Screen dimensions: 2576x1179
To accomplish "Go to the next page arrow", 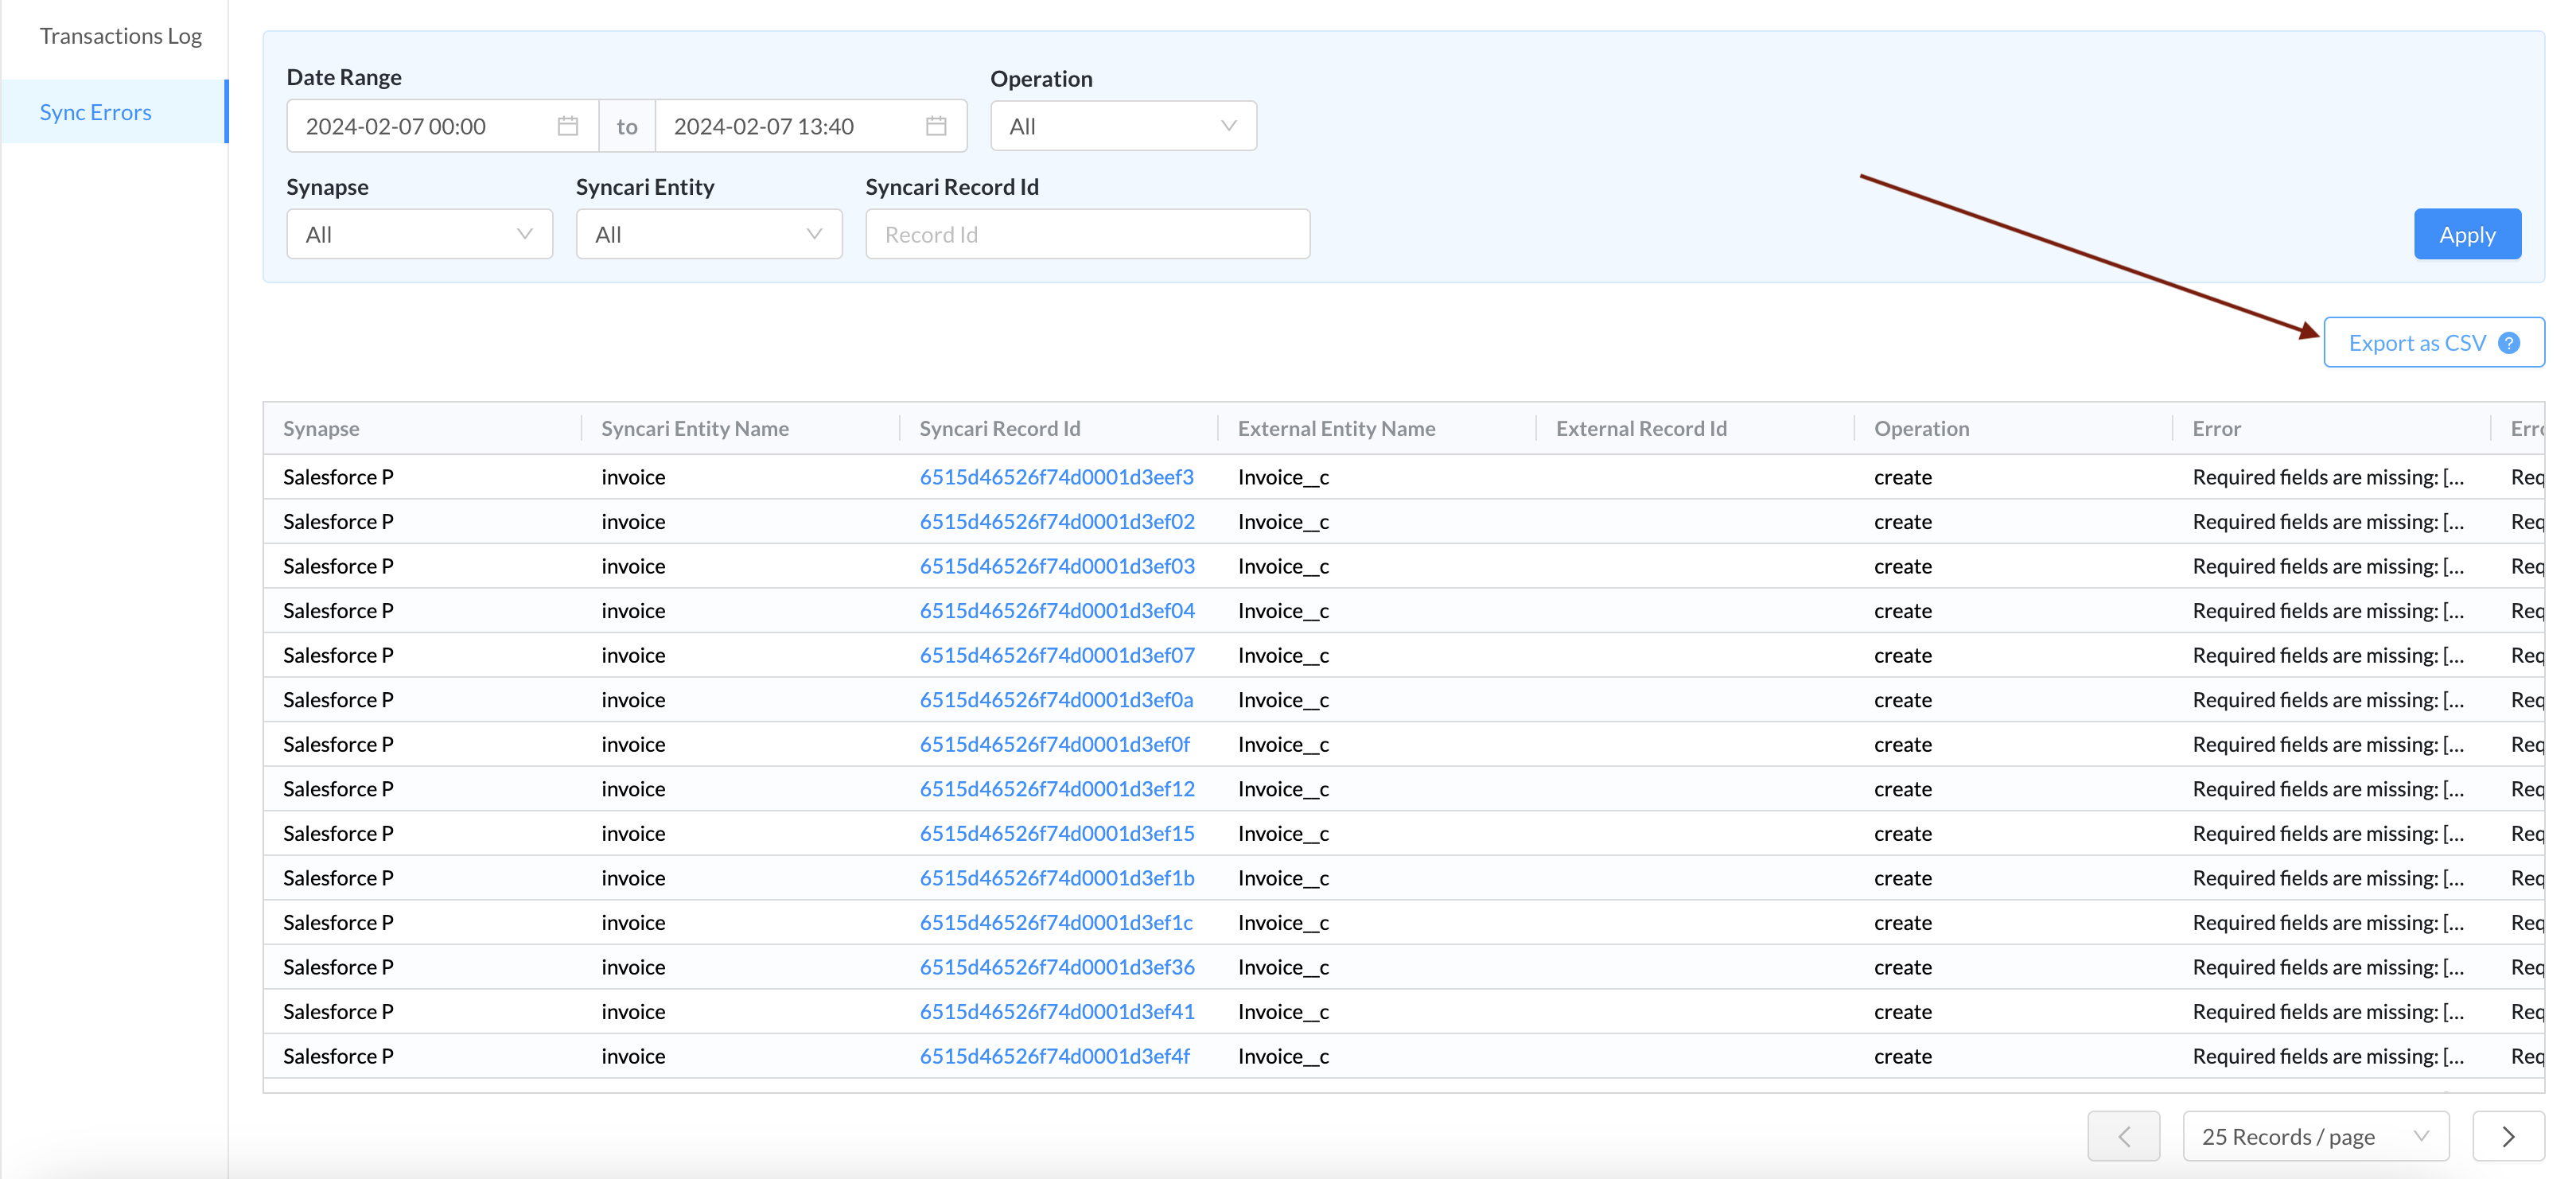I will point(2508,1136).
